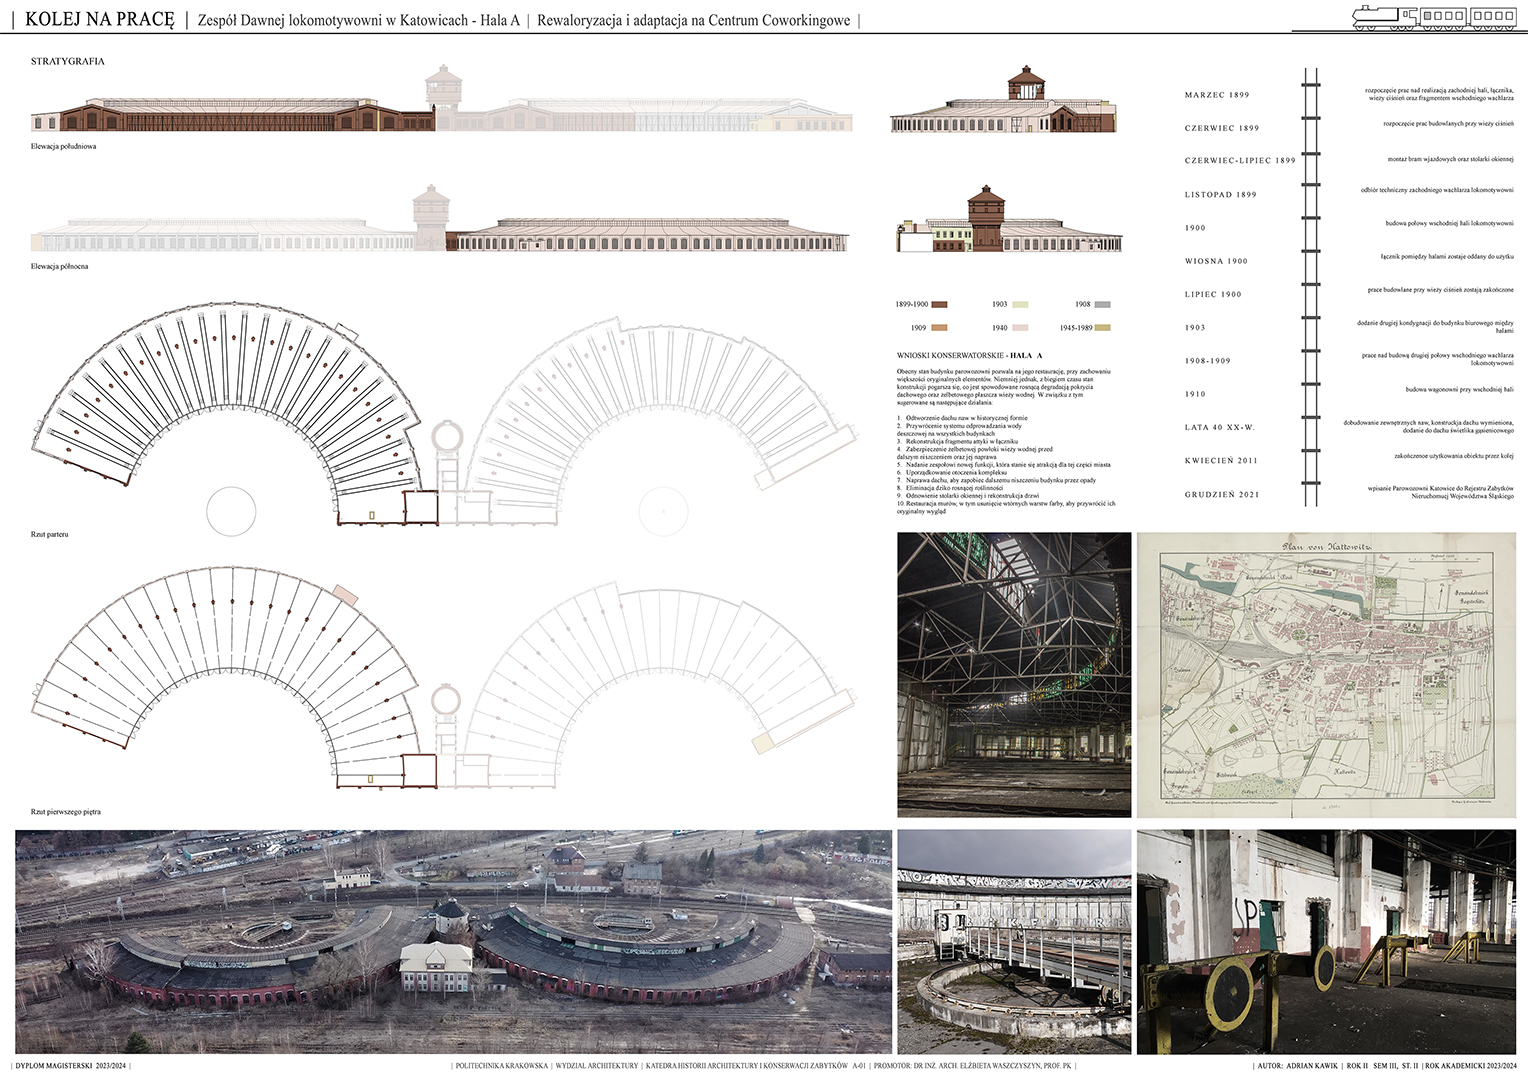The image size is (1528, 1080).
Task: Click the turntable exterior photograph
Action: click(x=1014, y=941)
